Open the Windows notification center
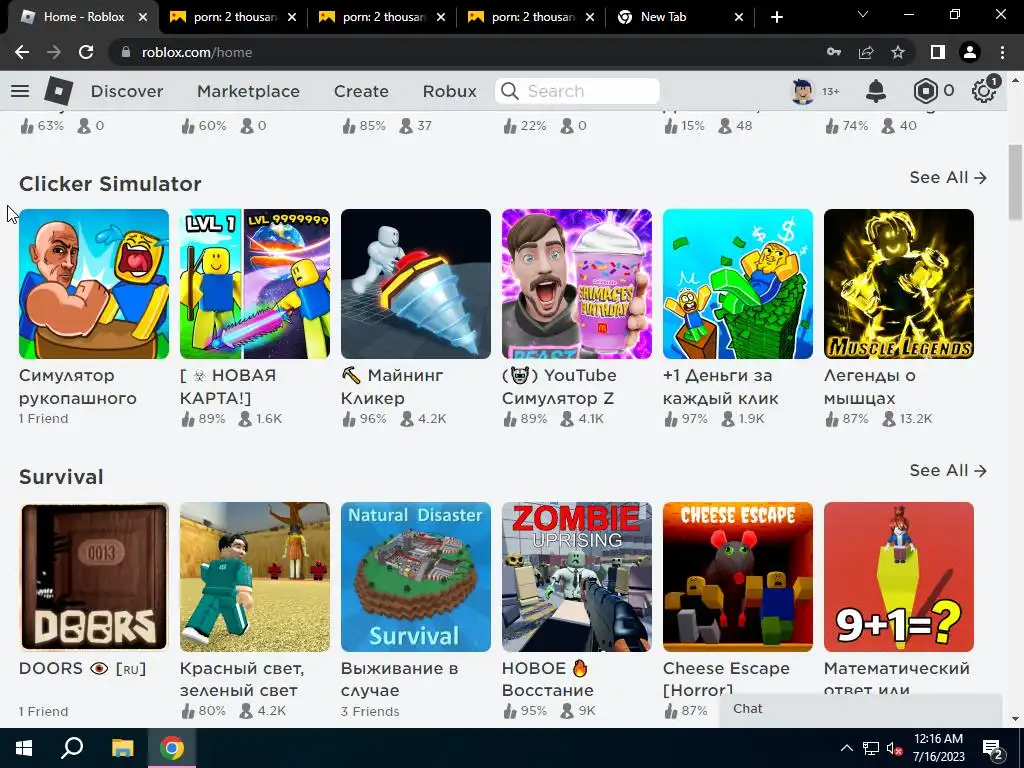Screen dimensions: 1024x768 click(993, 748)
